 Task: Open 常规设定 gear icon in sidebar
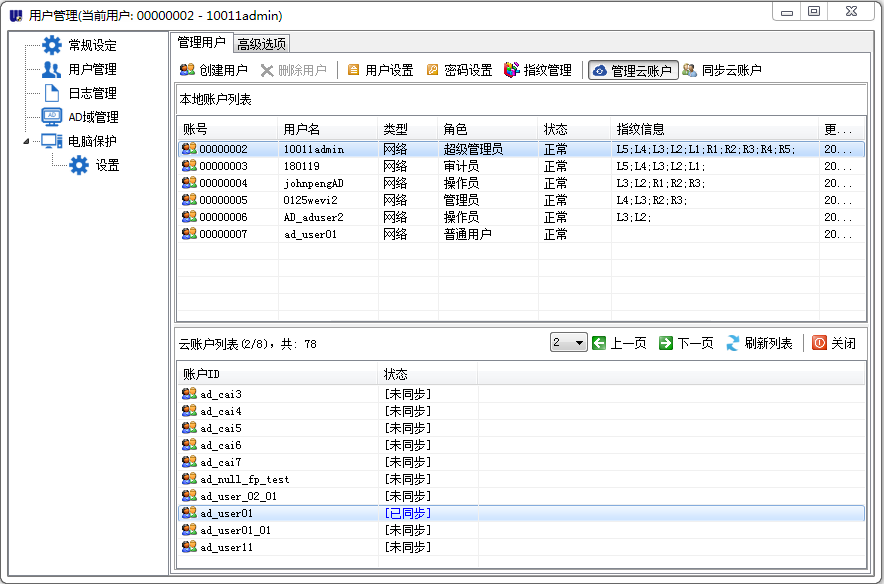pyautogui.click(x=52, y=45)
